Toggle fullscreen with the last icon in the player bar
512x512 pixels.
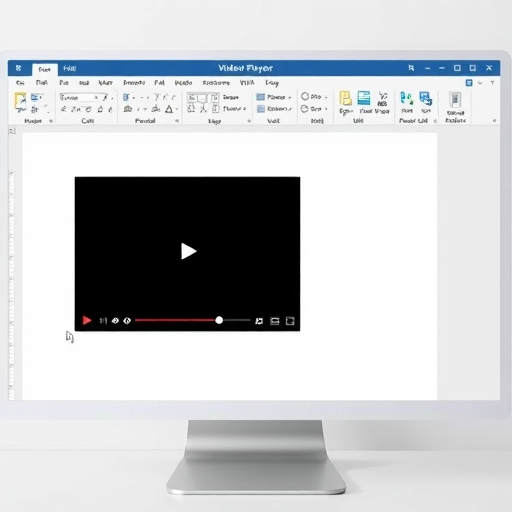coord(290,321)
